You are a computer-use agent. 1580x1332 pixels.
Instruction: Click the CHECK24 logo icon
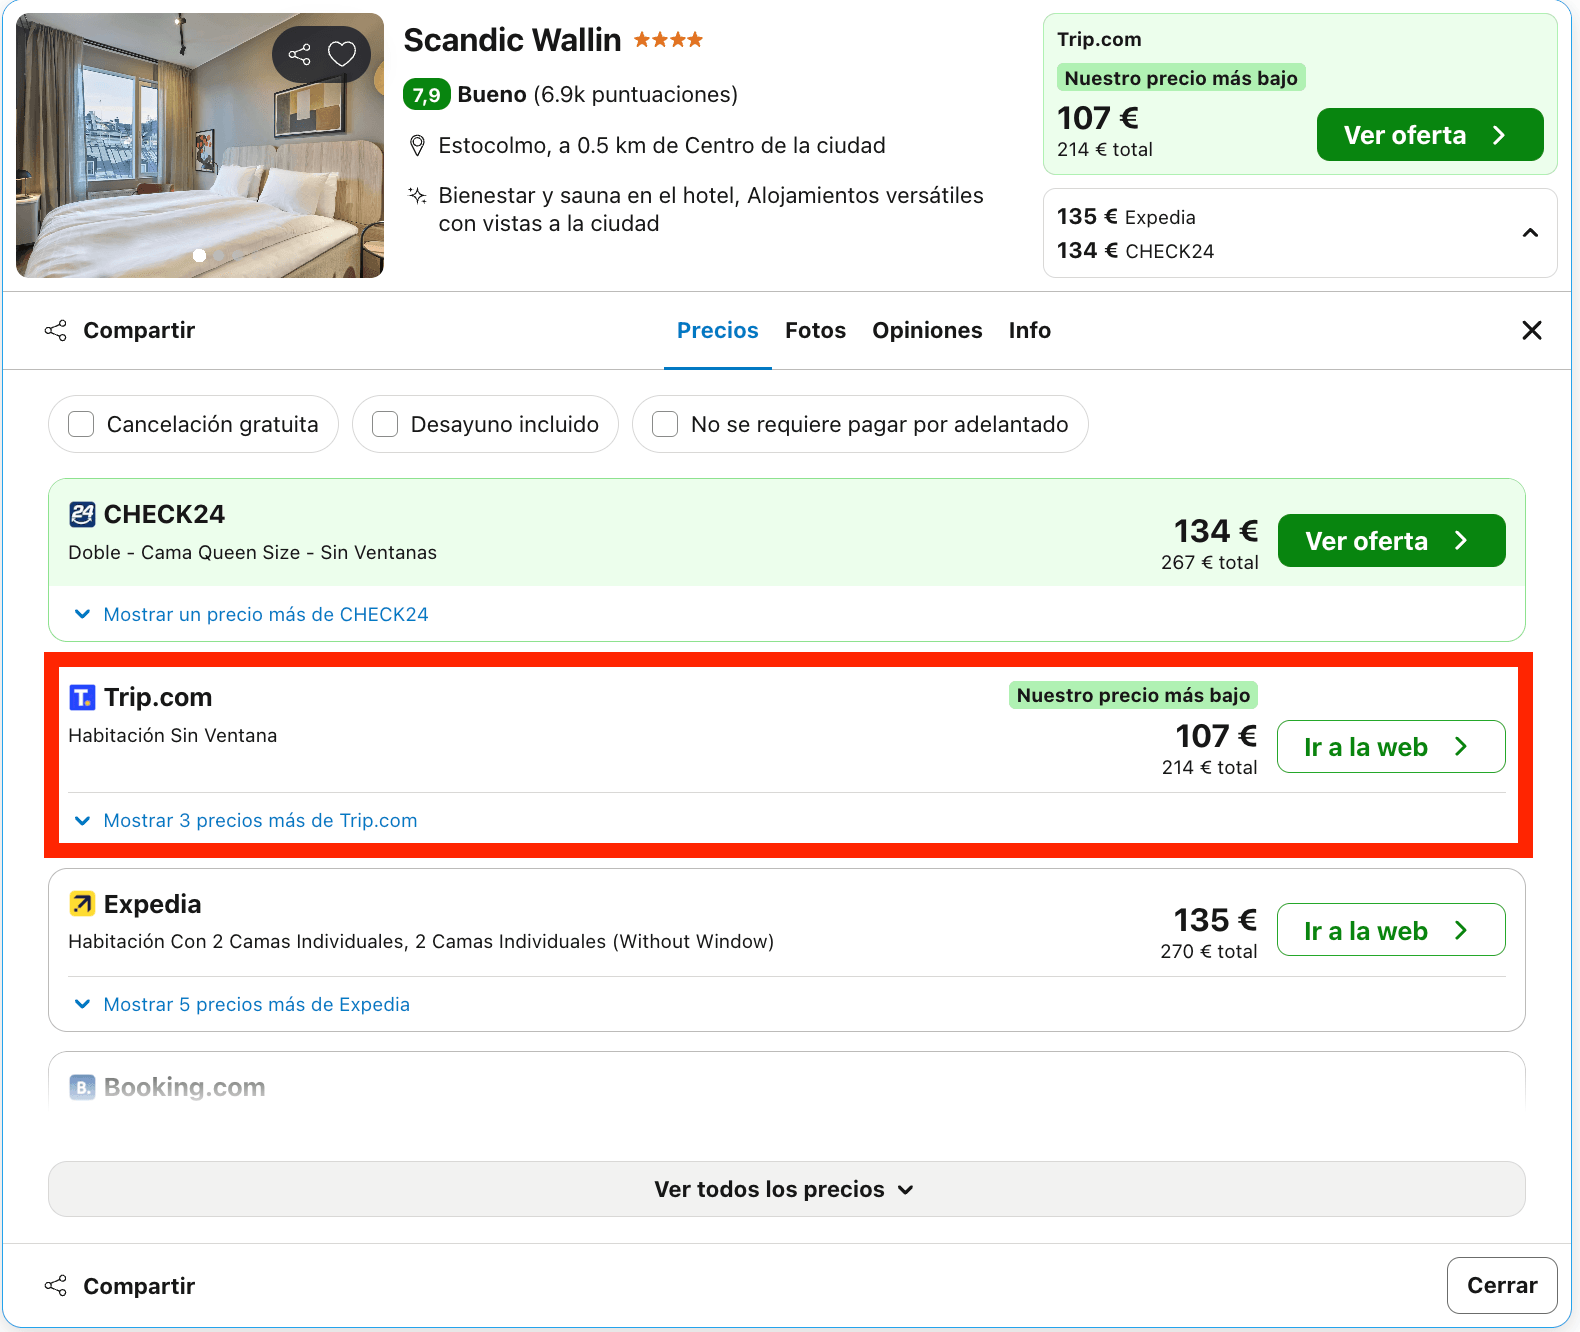[x=82, y=514]
